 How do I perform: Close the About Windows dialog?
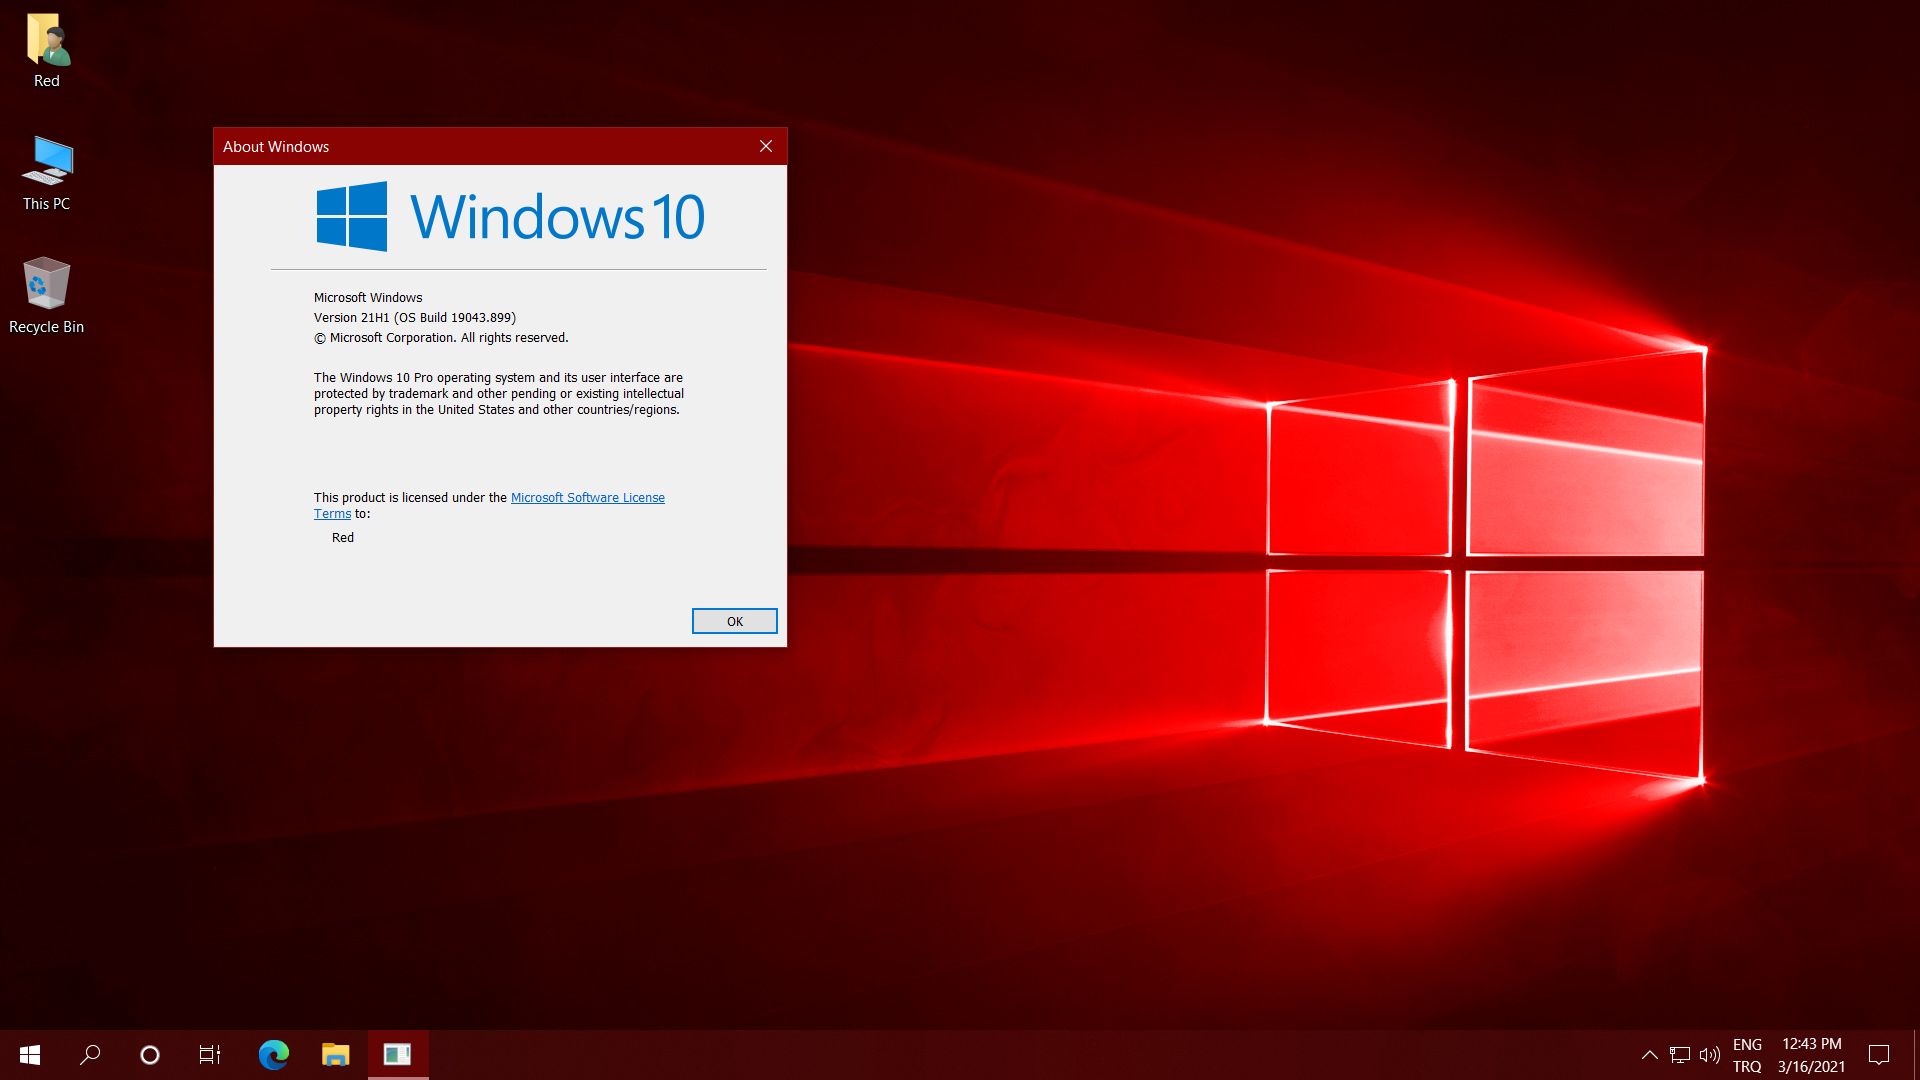click(x=766, y=146)
